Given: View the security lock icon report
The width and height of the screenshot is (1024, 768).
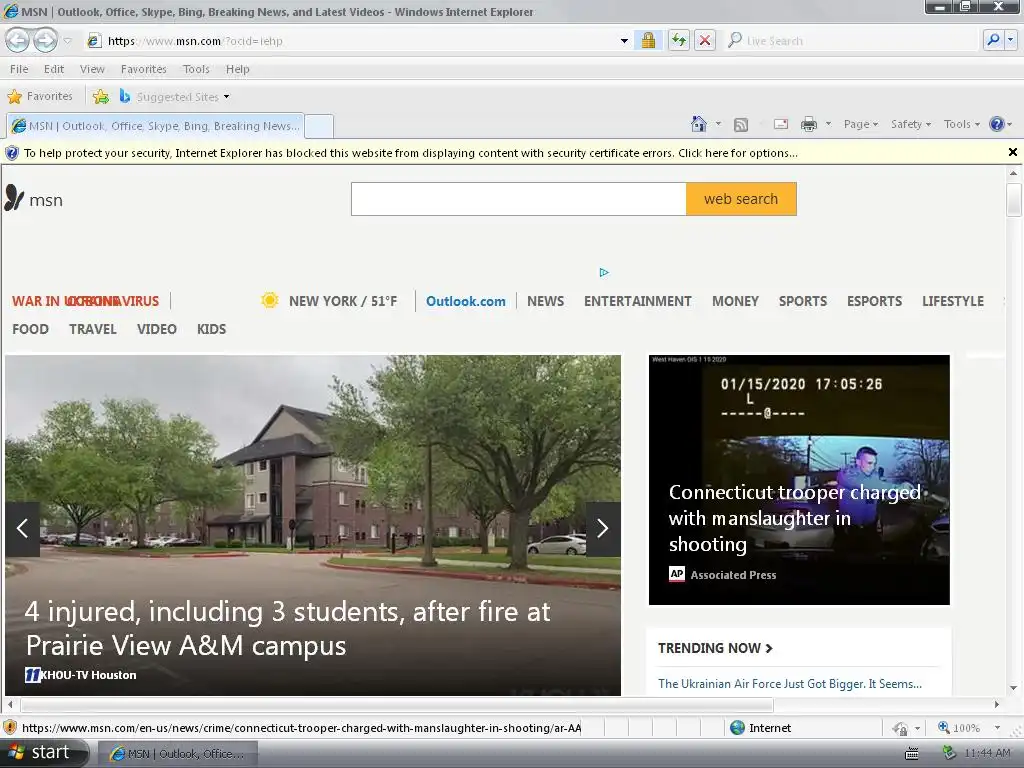Looking at the screenshot, I should pos(648,41).
